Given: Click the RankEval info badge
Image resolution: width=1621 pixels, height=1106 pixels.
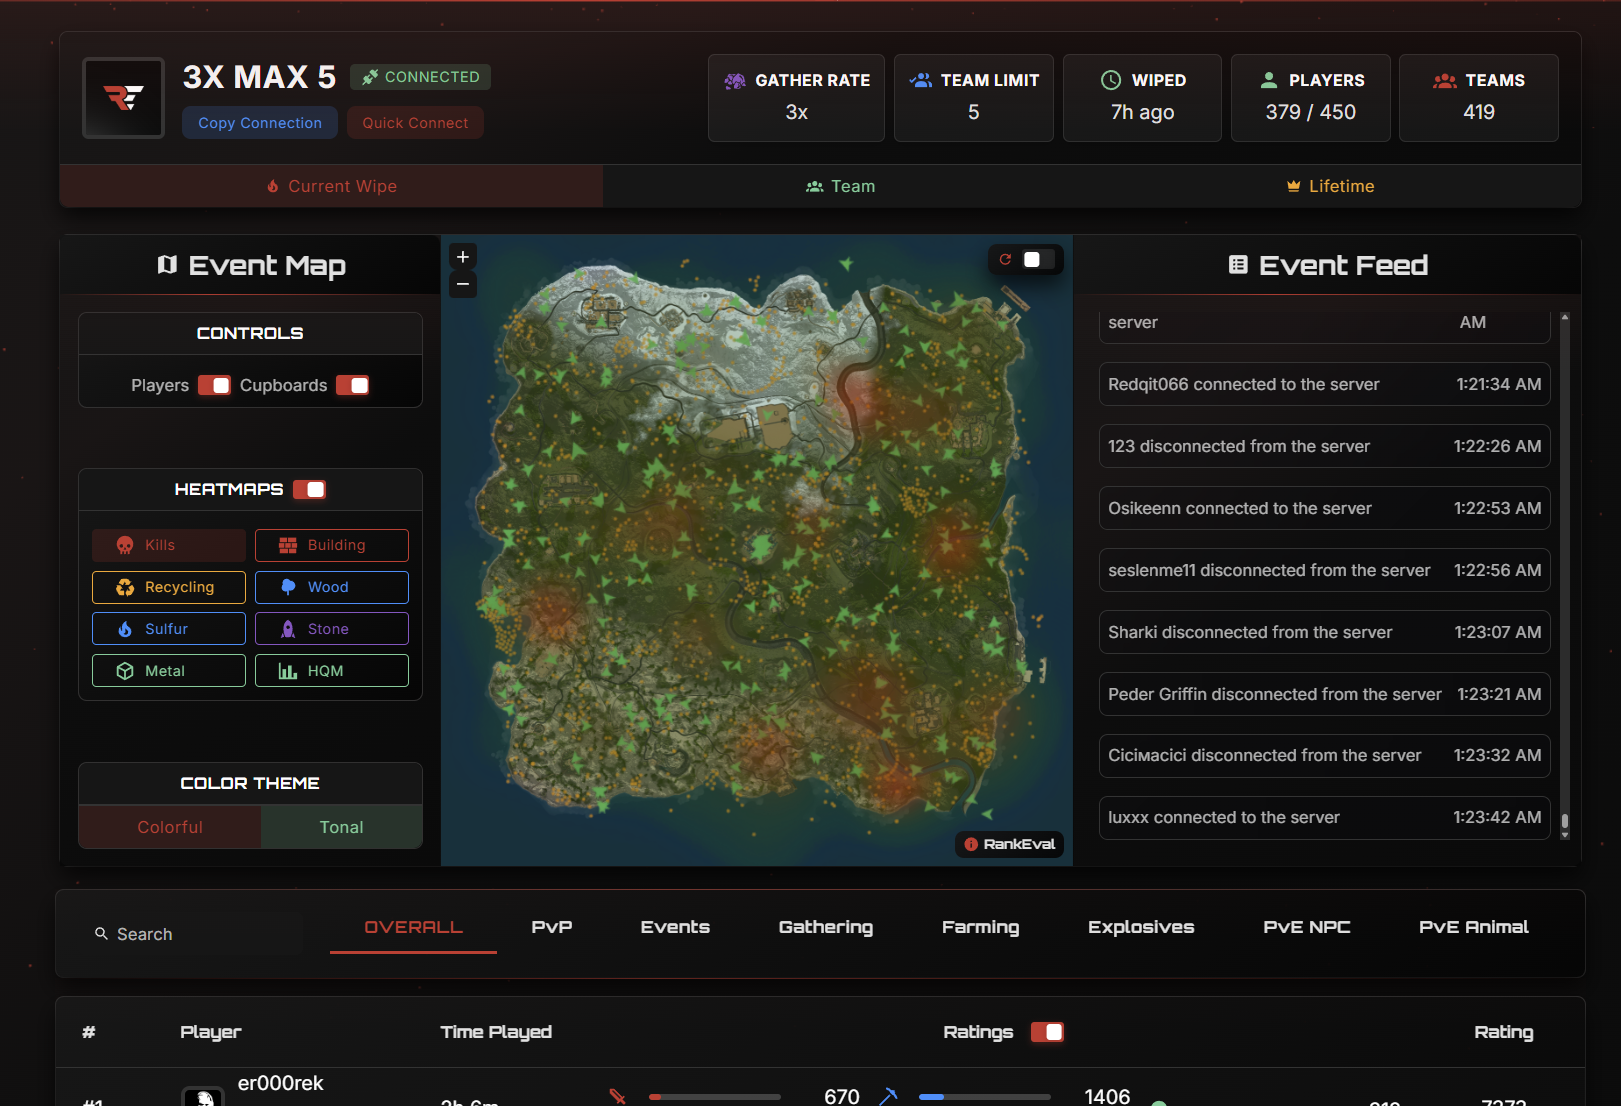Looking at the screenshot, I should pos(1009,844).
